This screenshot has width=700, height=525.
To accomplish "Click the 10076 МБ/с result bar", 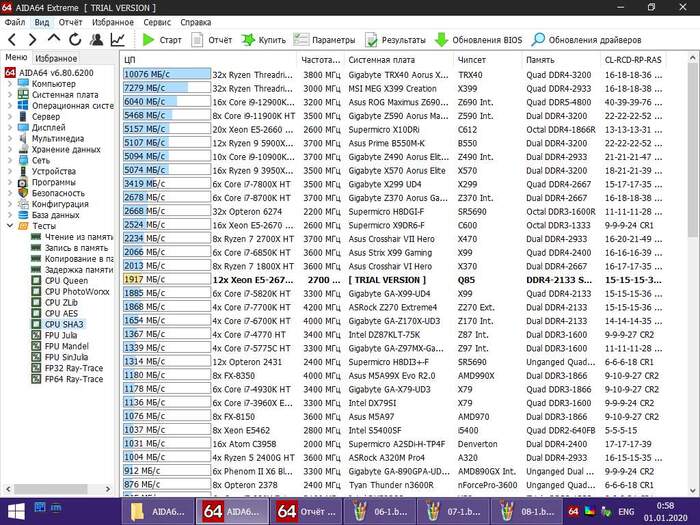I will [167, 74].
